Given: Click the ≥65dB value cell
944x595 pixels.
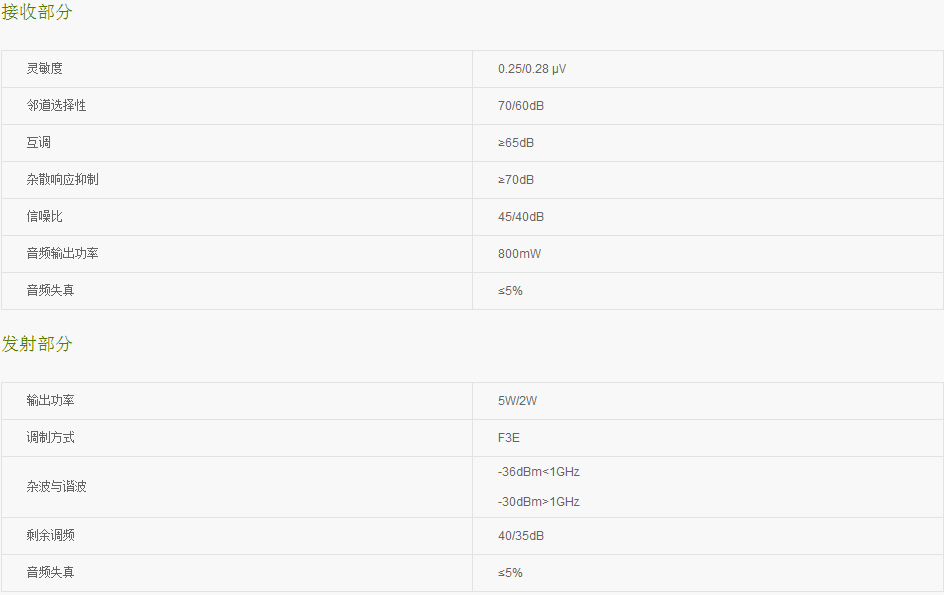Looking at the screenshot, I should point(708,143).
